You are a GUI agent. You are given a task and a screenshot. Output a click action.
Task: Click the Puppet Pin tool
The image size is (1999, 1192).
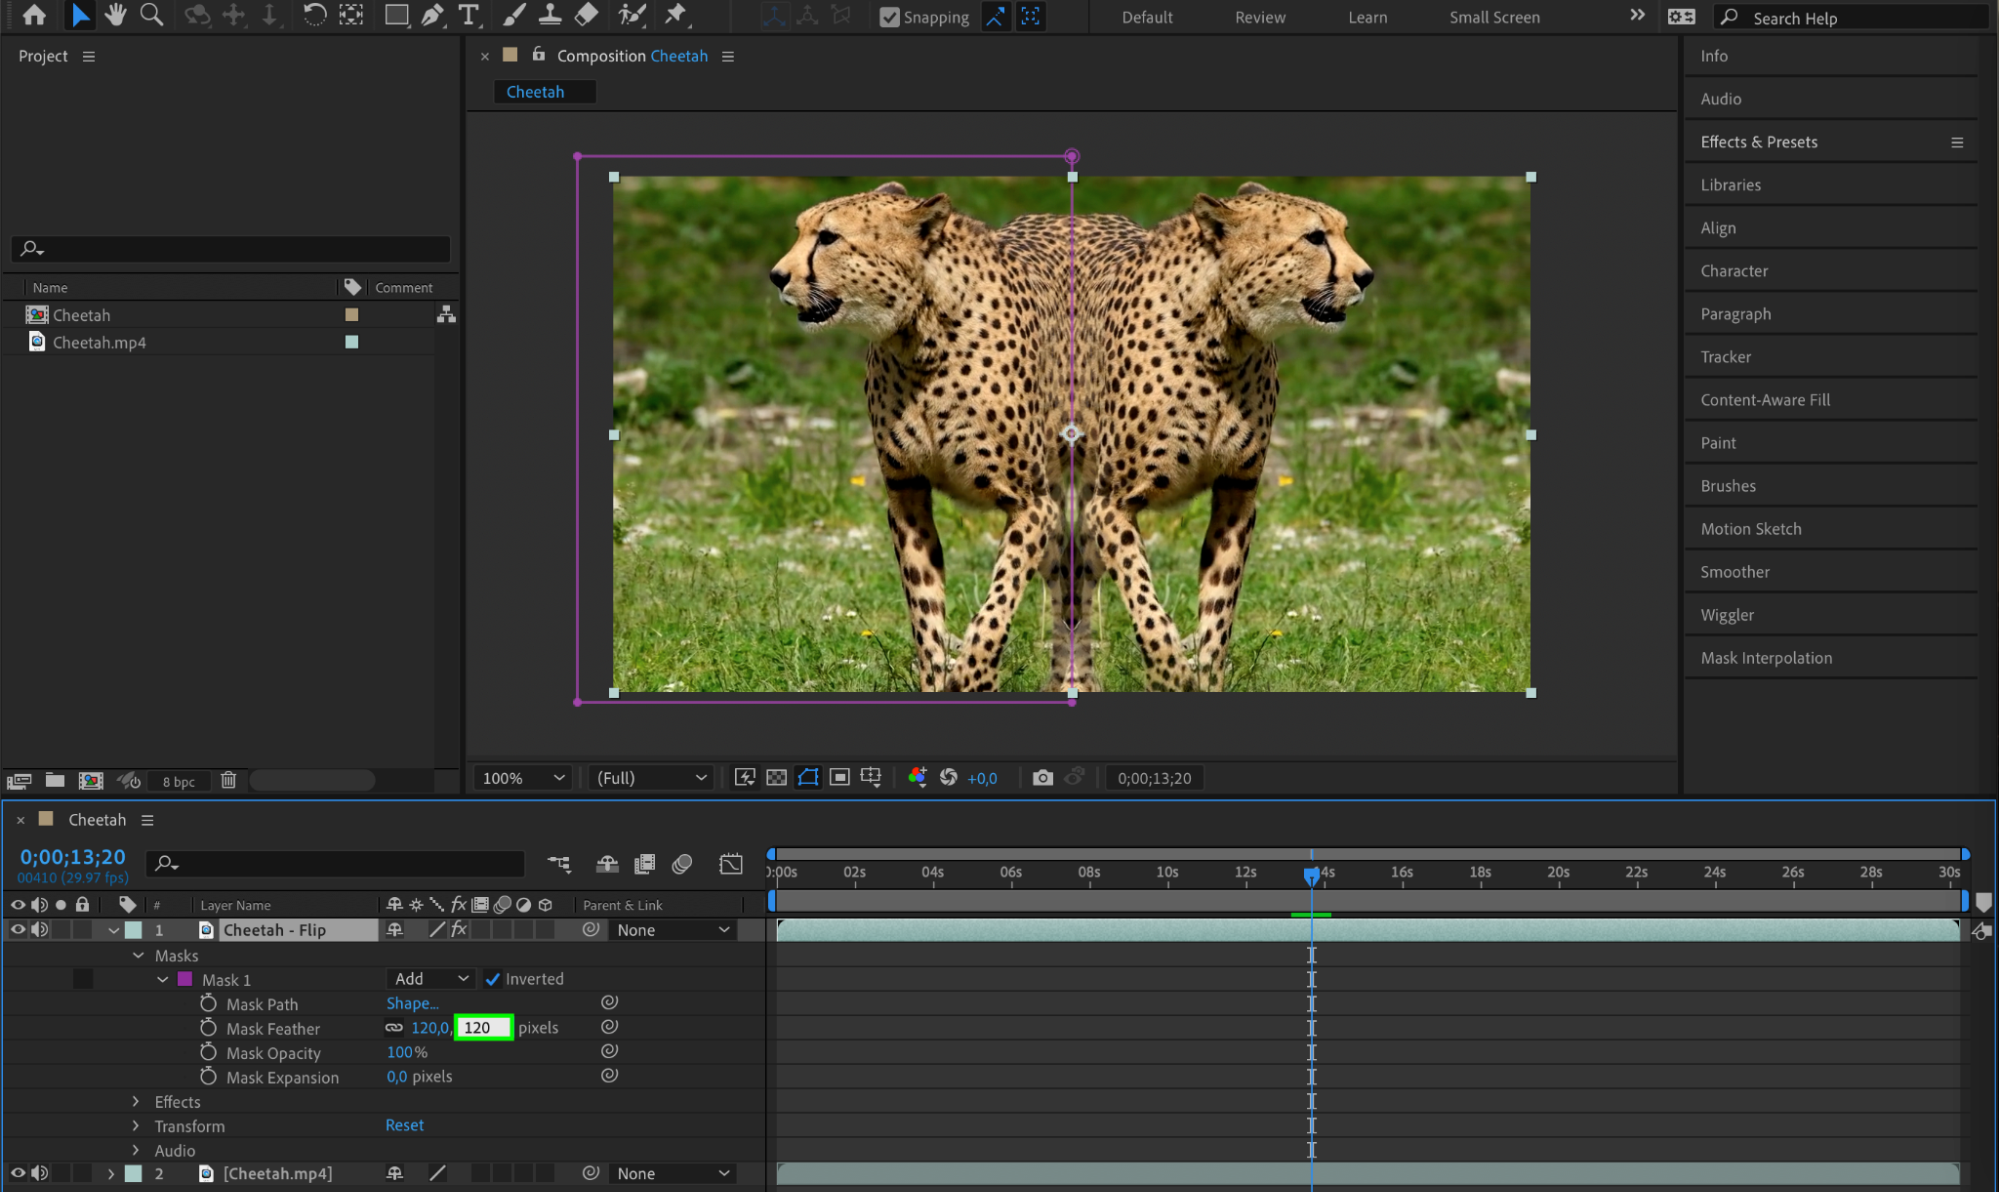[x=676, y=15]
